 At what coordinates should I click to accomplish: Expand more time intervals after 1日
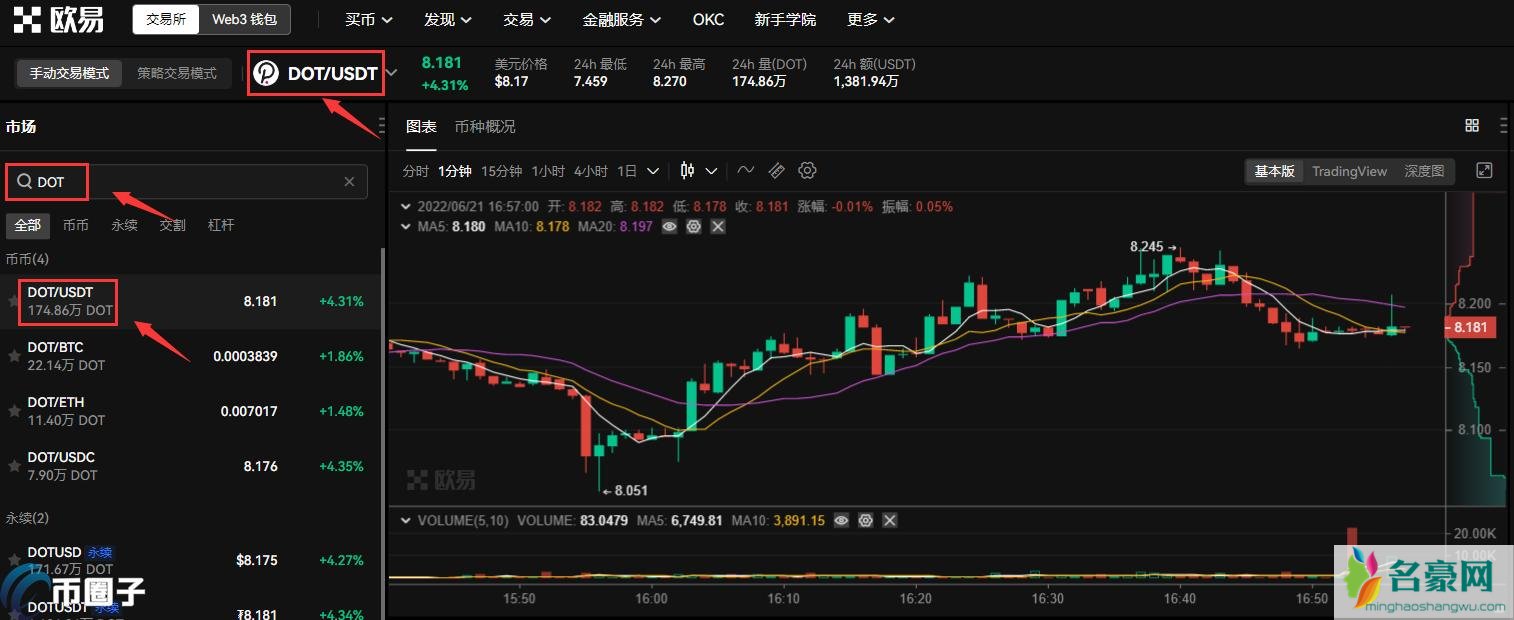tap(653, 171)
